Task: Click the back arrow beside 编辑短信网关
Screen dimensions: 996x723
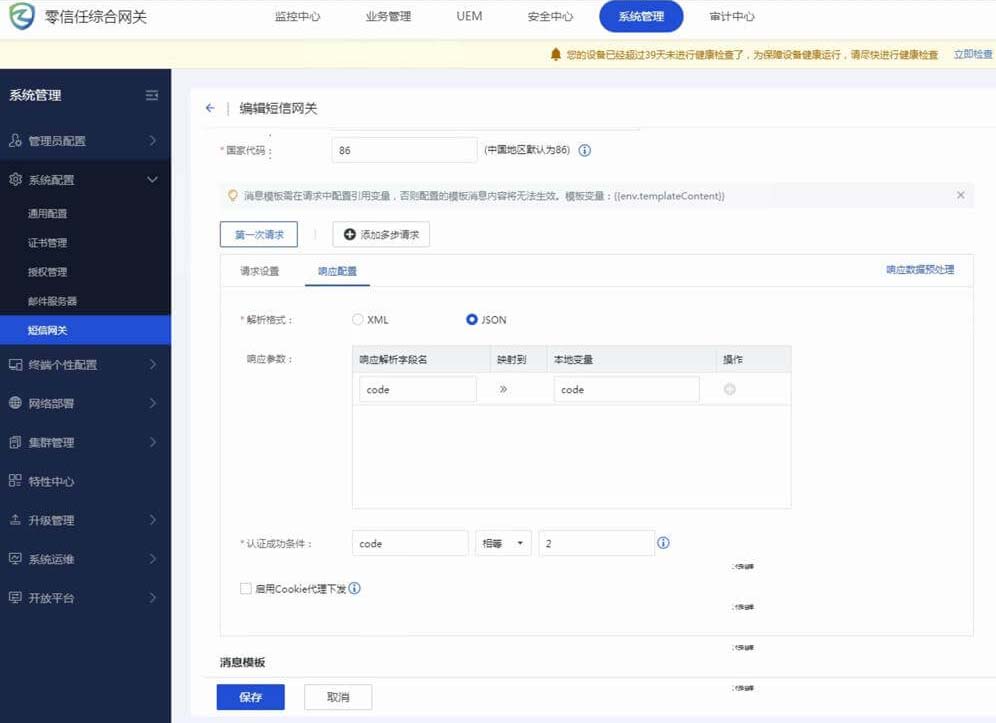Action: point(209,108)
